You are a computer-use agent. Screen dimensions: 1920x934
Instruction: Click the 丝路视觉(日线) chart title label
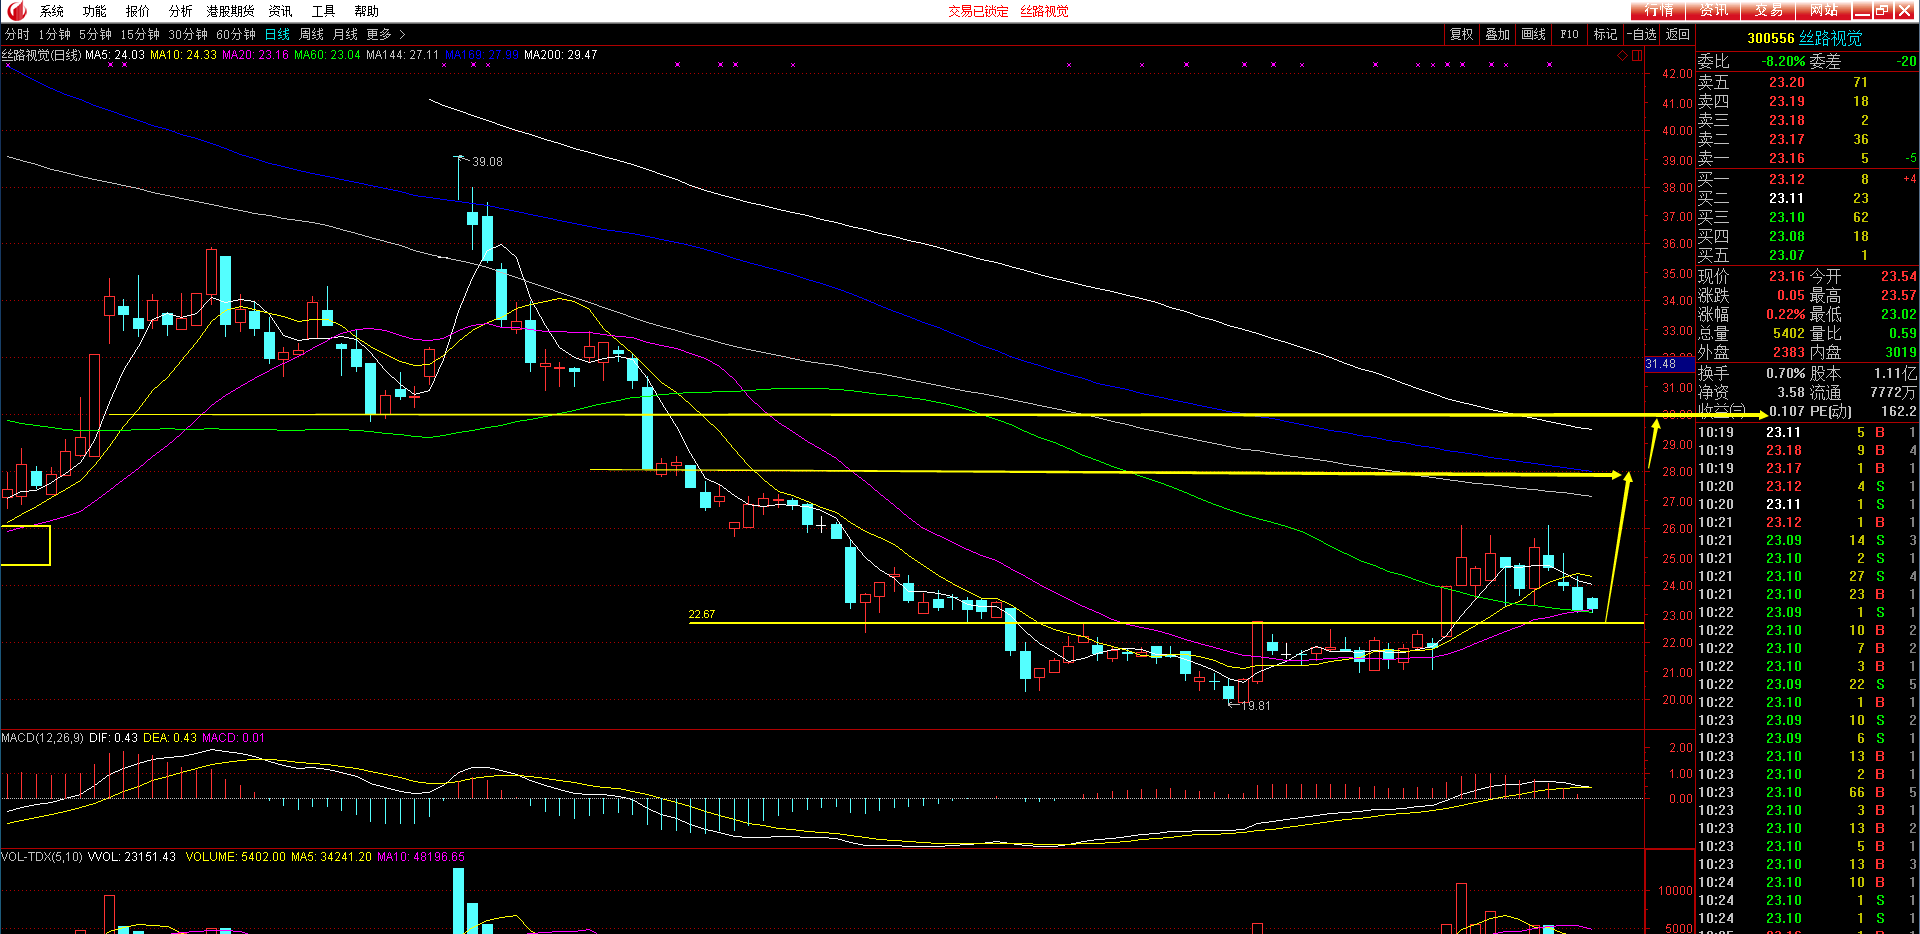point(41,55)
